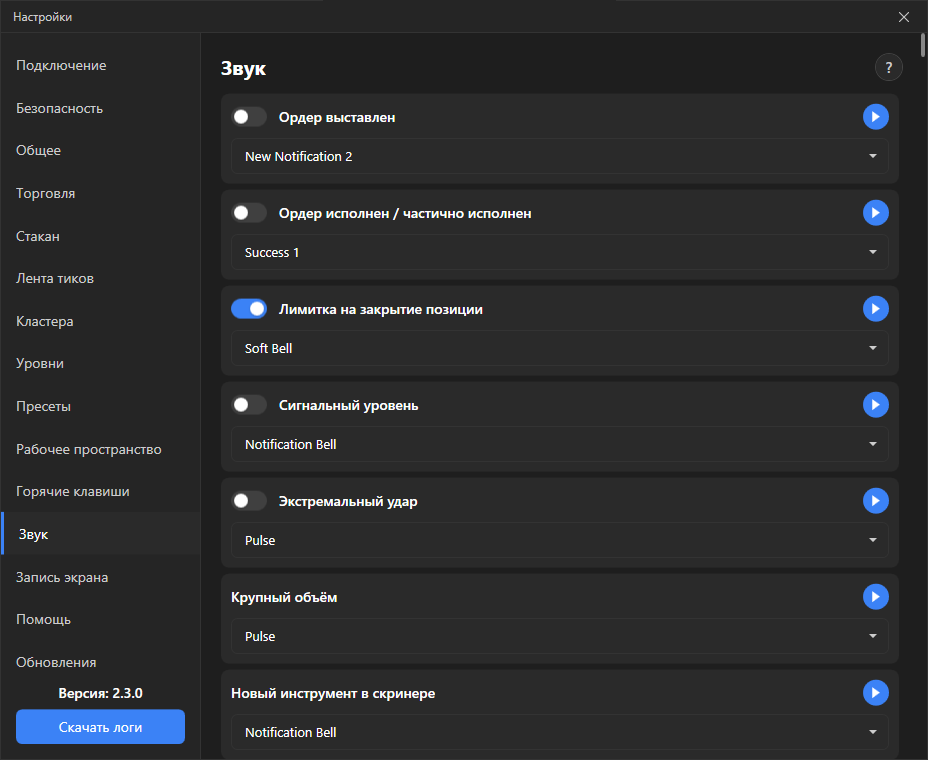Preview the 'Экстремальный удар' sound
This screenshot has width=928, height=760.
point(875,501)
